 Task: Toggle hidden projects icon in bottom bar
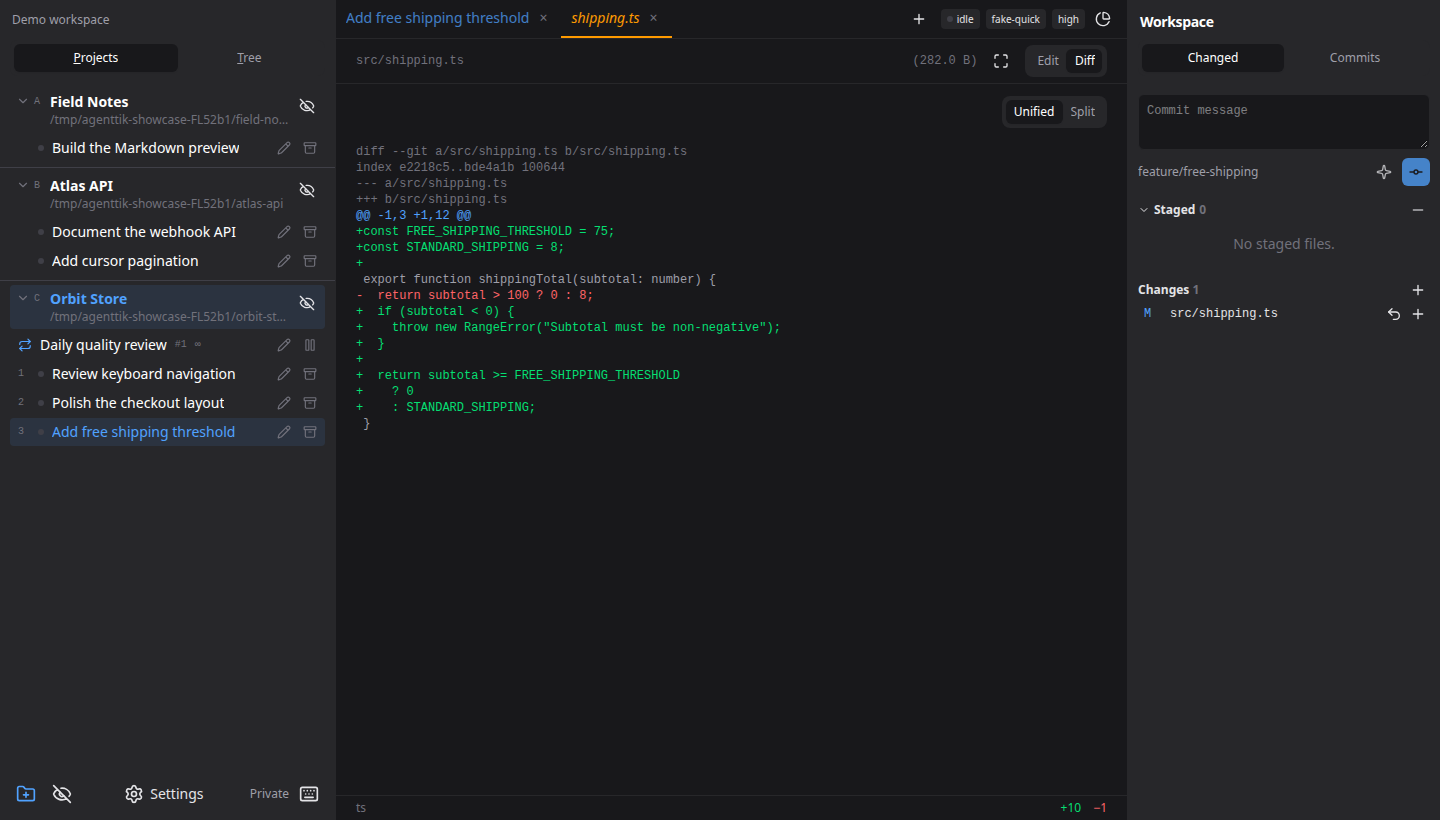coord(62,794)
